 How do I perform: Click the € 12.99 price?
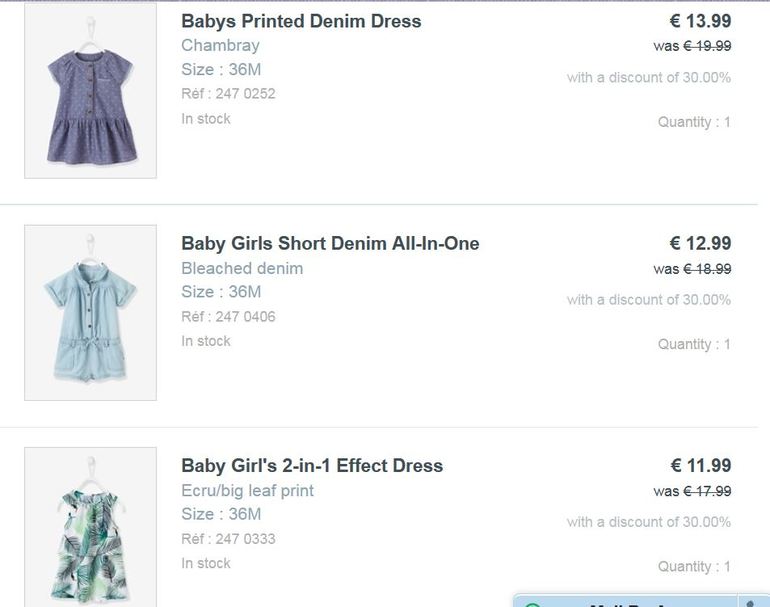(x=700, y=243)
